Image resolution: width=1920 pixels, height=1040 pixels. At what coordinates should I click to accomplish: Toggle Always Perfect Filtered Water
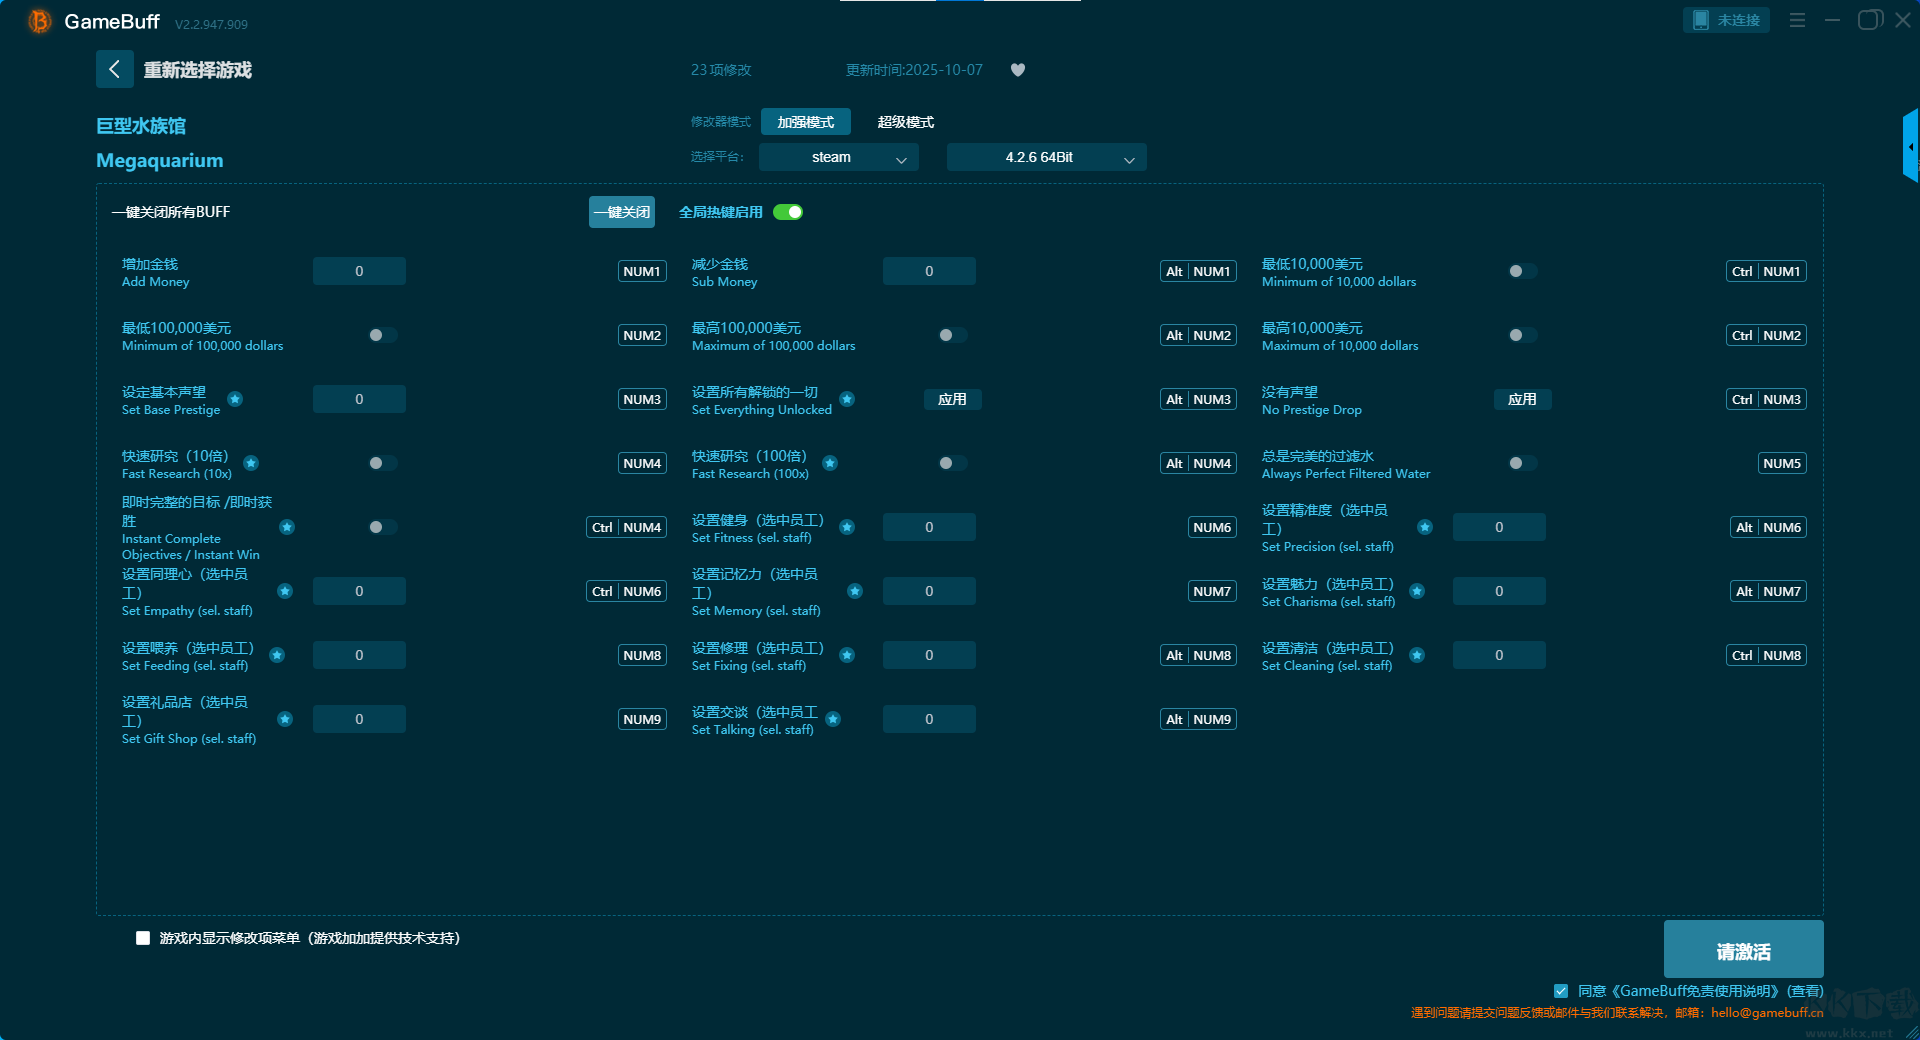[x=1523, y=463]
